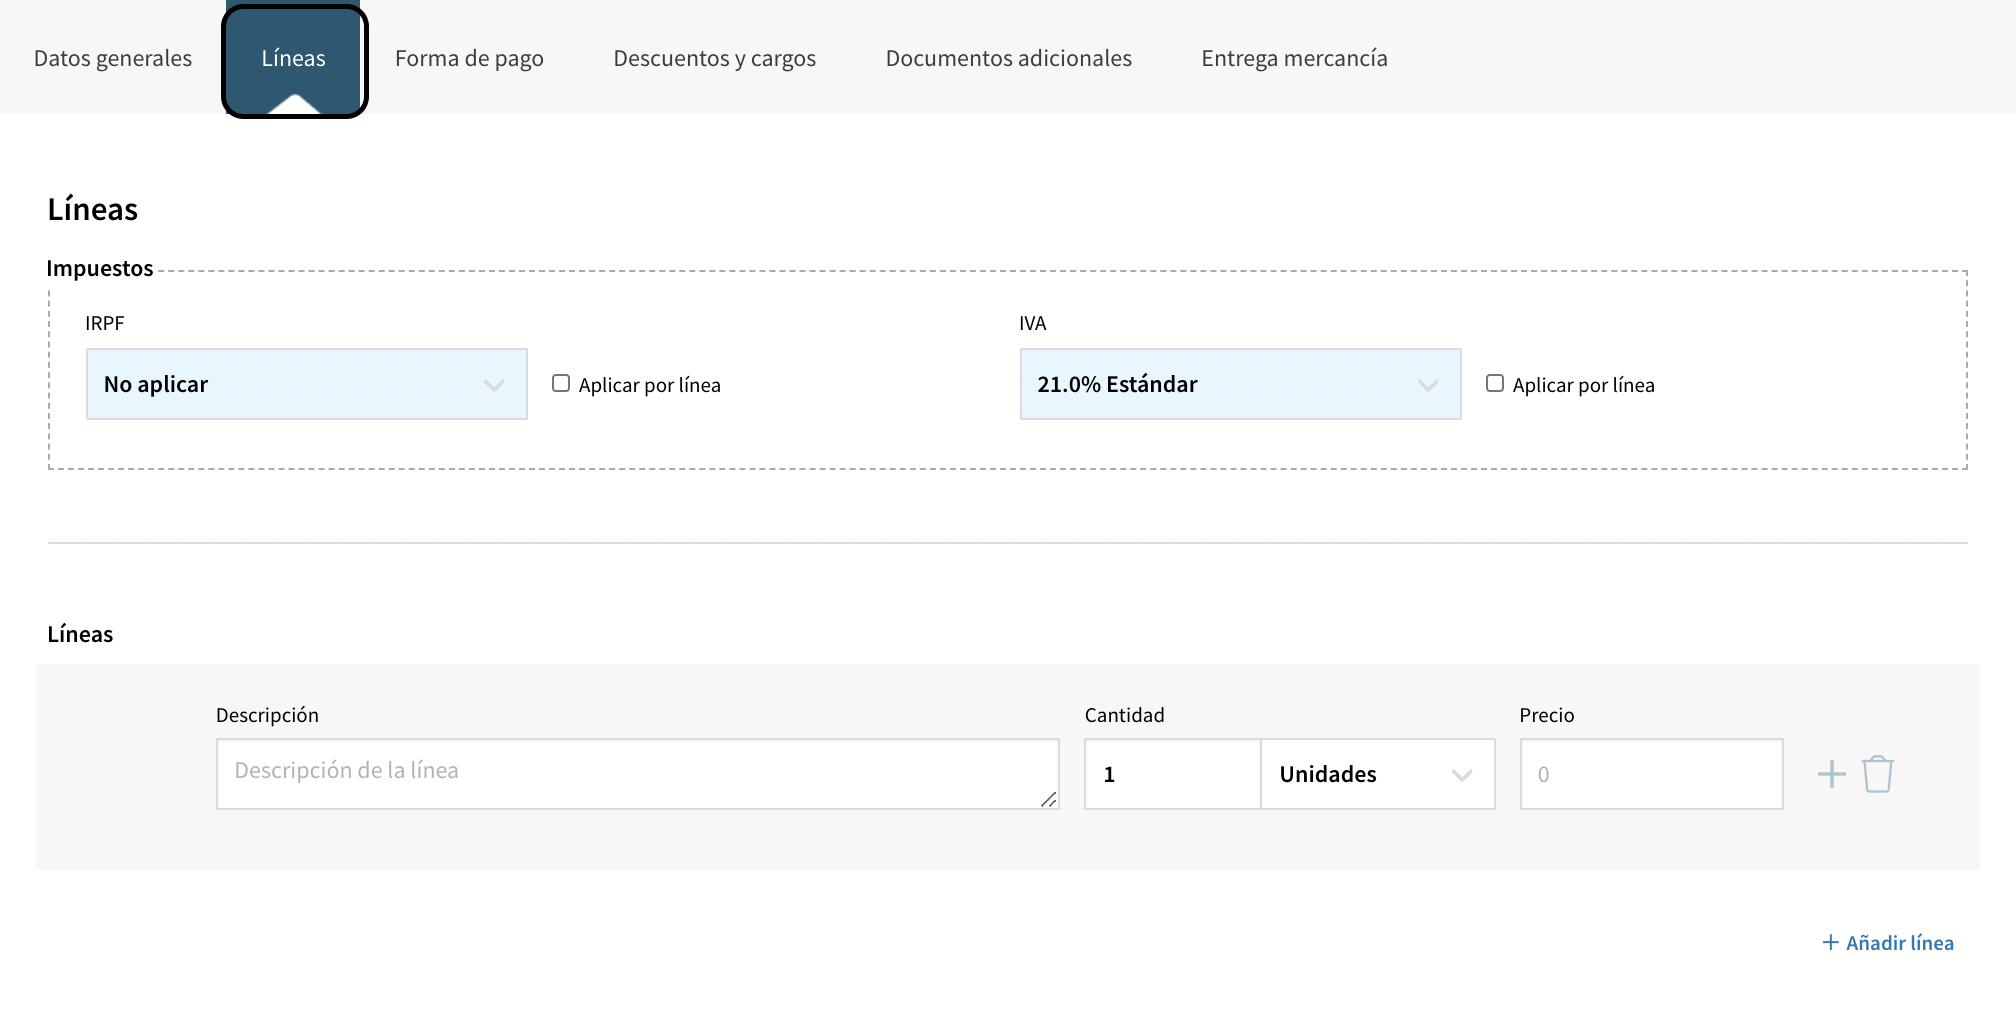
Task: Enable "Aplicar por línea" for IVA
Action: 1495,382
